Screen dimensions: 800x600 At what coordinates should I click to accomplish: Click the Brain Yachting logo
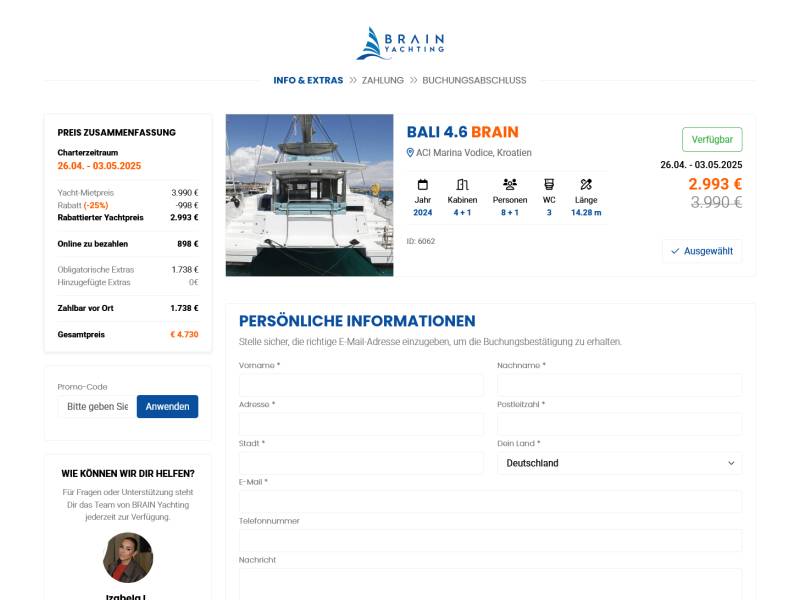[400, 43]
